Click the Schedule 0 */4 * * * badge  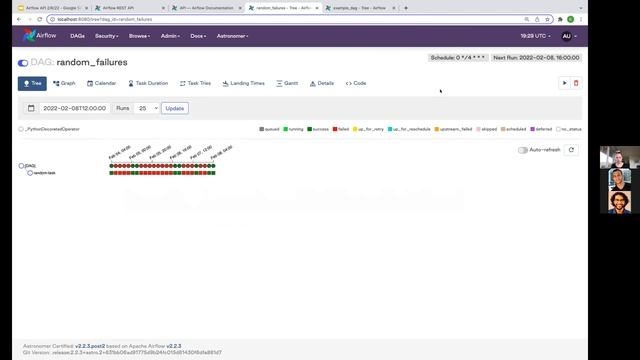pyautogui.click(x=458, y=58)
